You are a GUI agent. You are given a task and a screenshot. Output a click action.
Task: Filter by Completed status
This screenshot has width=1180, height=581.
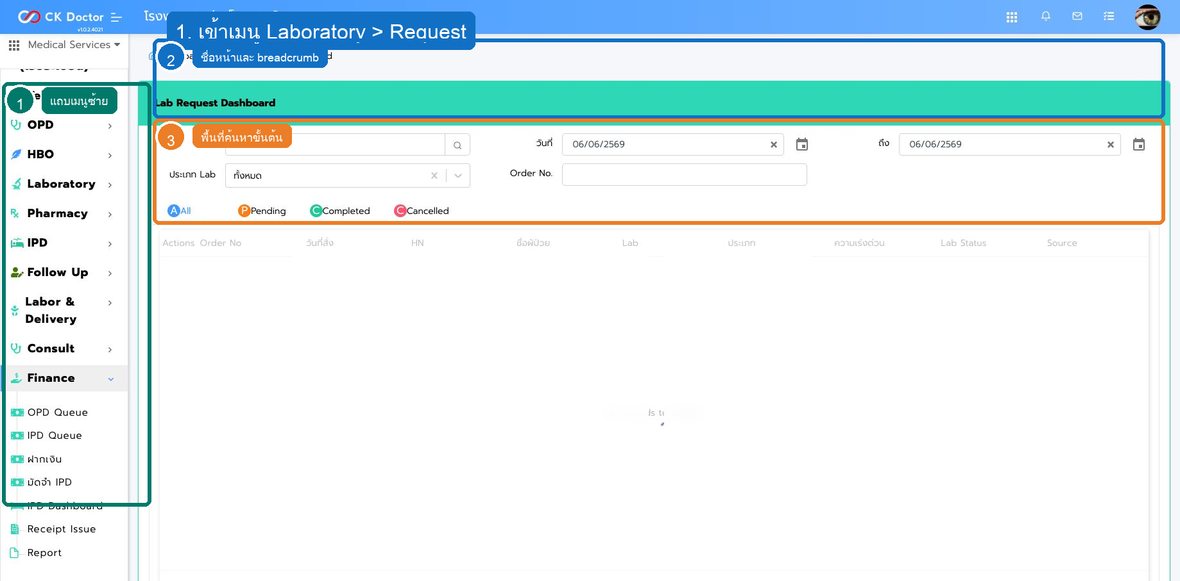[x=340, y=211]
